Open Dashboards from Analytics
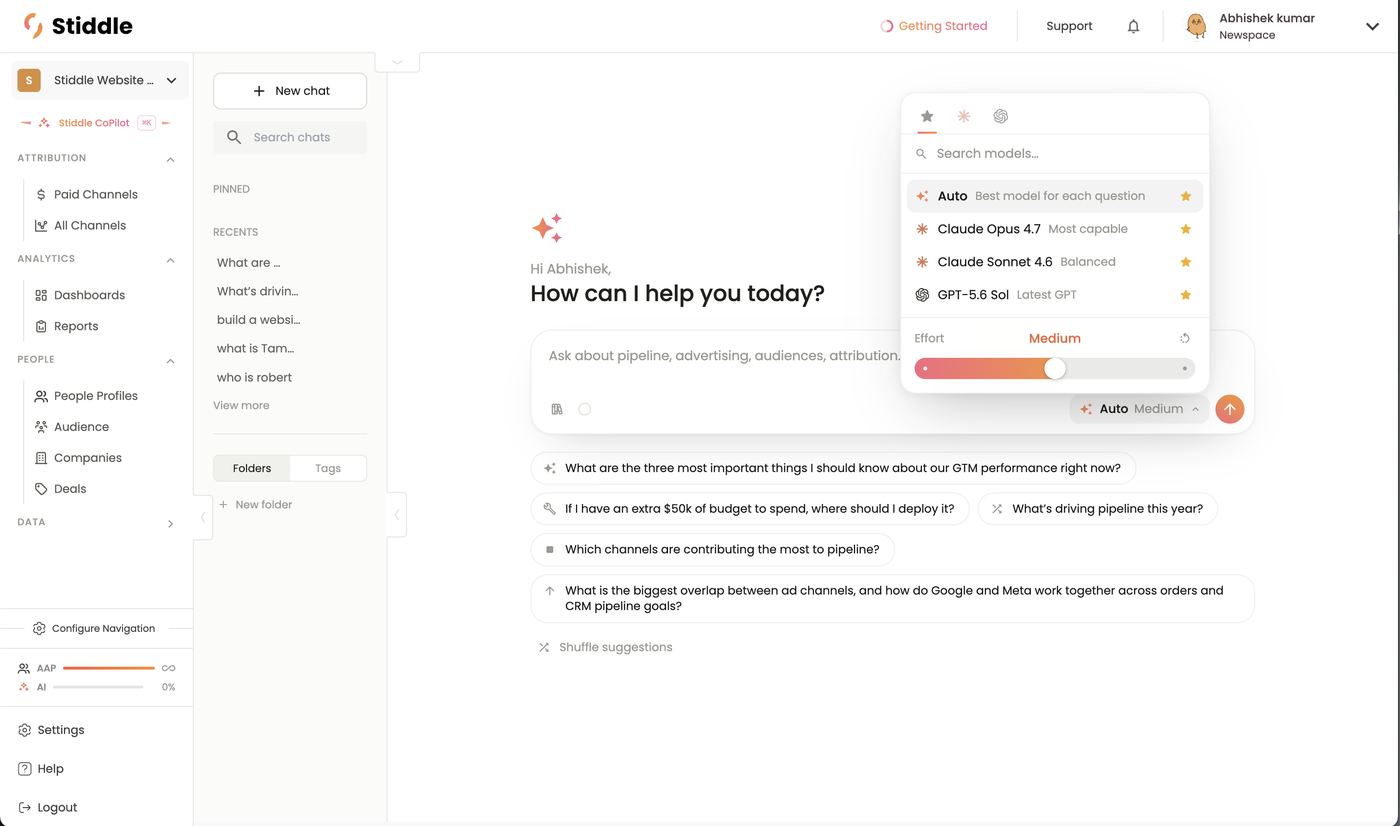 pyautogui.click(x=89, y=295)
